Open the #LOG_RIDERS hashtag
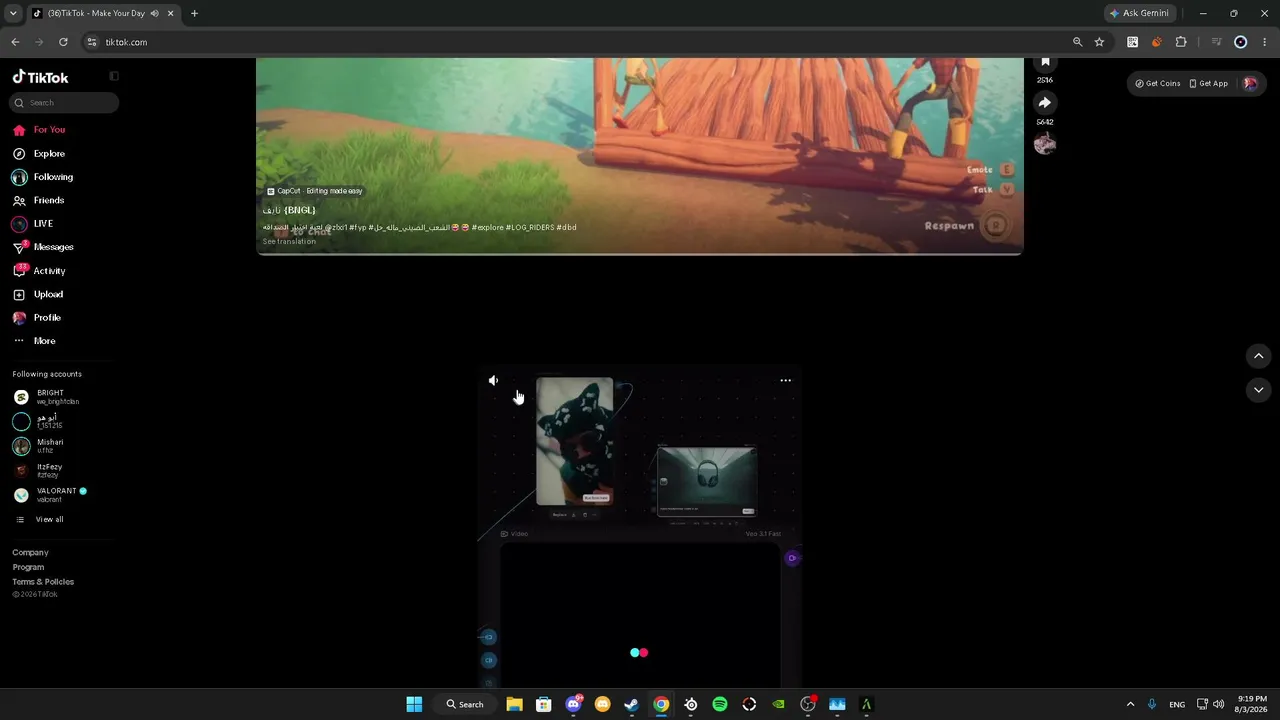The height and width of the screenshot is (720, 1280). pos(530,228)
